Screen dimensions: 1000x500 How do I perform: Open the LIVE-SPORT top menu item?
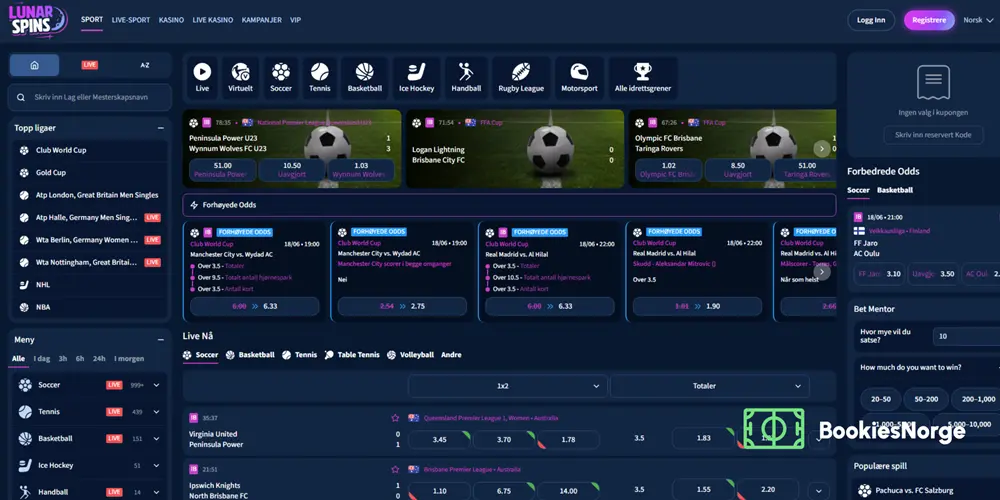coord(131,20)
